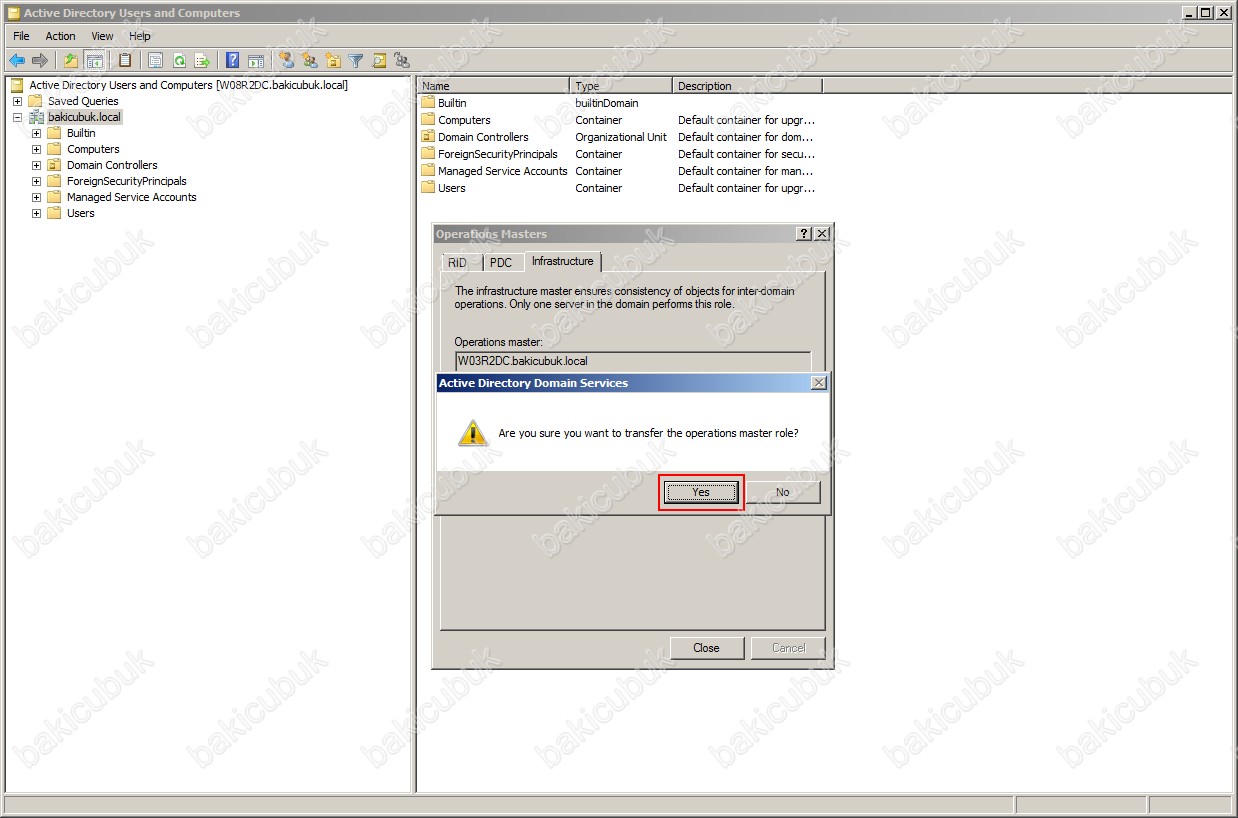Toggle the show/hide console tree icon

click(95, 61)
